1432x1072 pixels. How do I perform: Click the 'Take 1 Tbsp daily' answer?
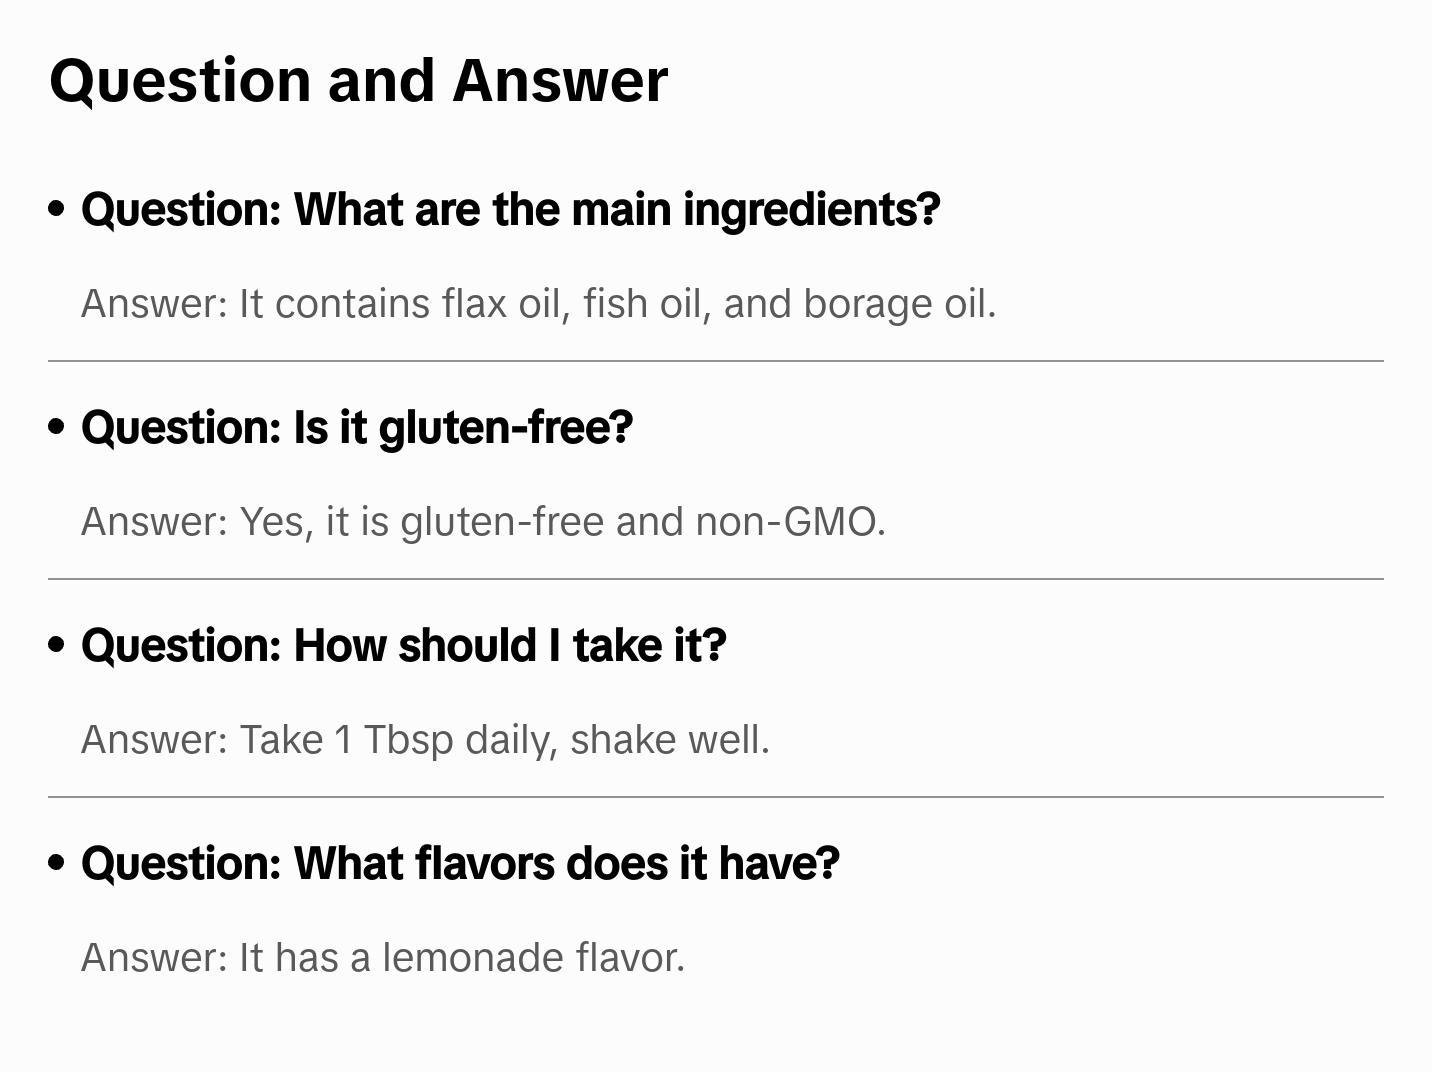pyautogui.click(x=425, y=740)
